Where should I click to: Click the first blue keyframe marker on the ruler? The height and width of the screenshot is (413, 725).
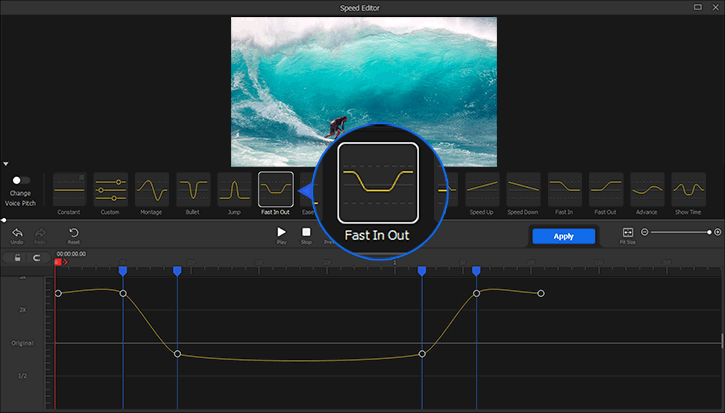point(123,271)
